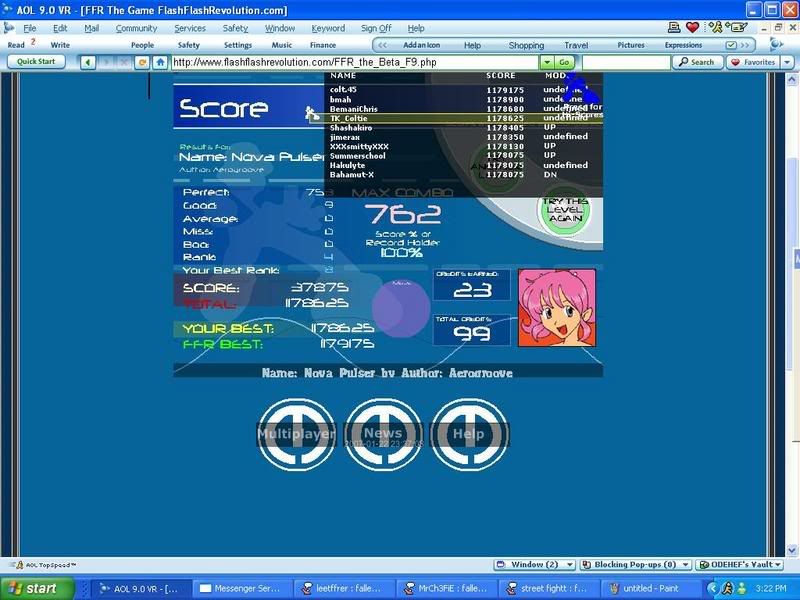The height and width of the screenshot is (600, 800).
Task: Switch to untitled - Paint taskbar window
Action: (651, 588)
